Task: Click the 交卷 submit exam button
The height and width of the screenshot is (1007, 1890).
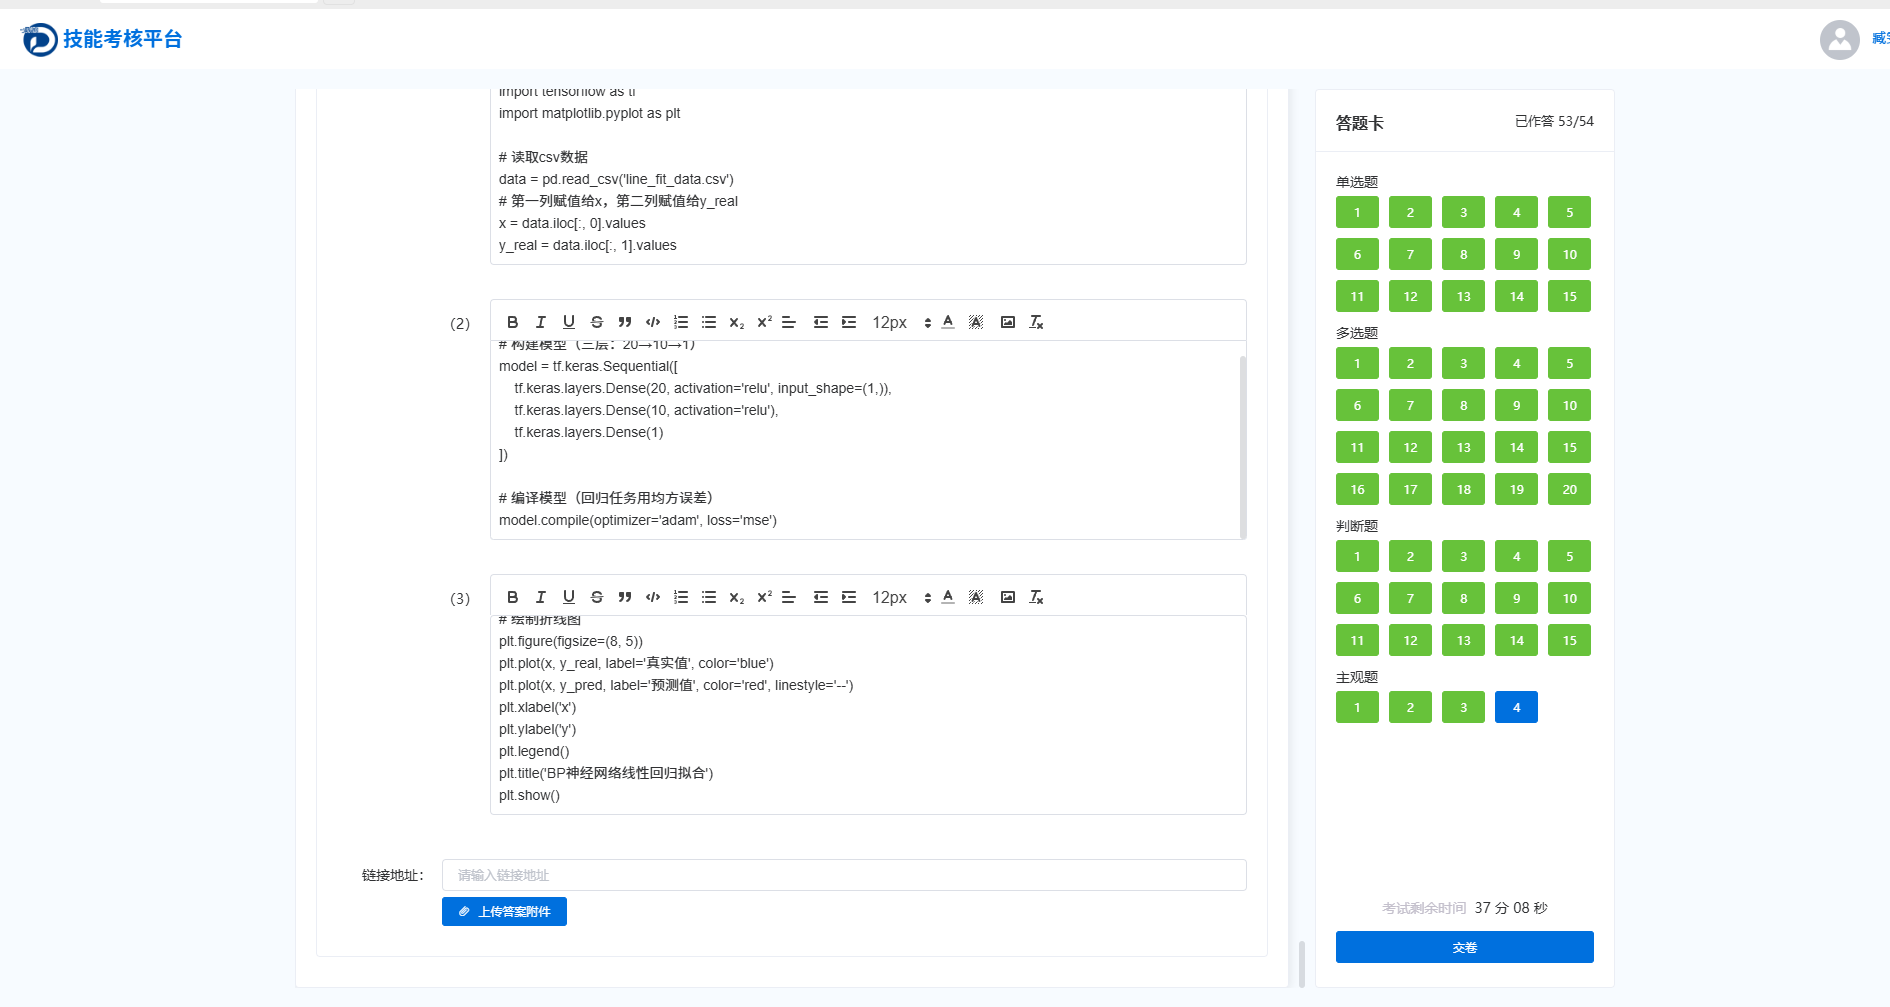Action: [x=1464, y=947]
